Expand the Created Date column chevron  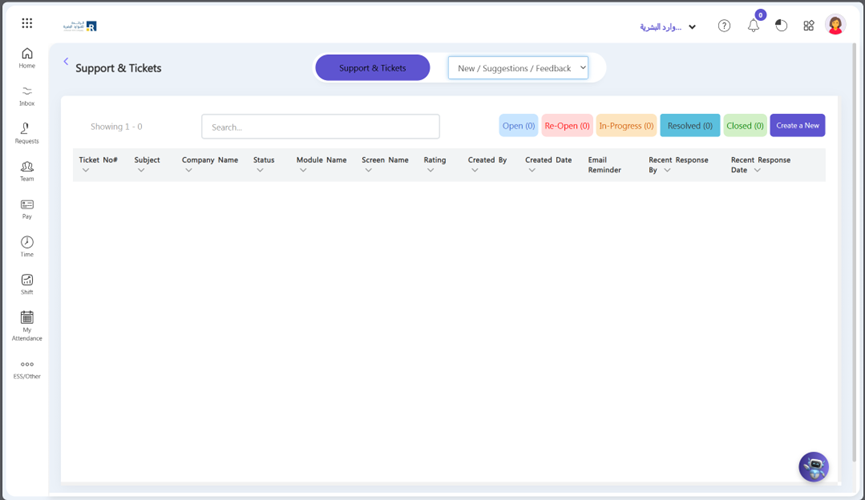tap(532, 171)
